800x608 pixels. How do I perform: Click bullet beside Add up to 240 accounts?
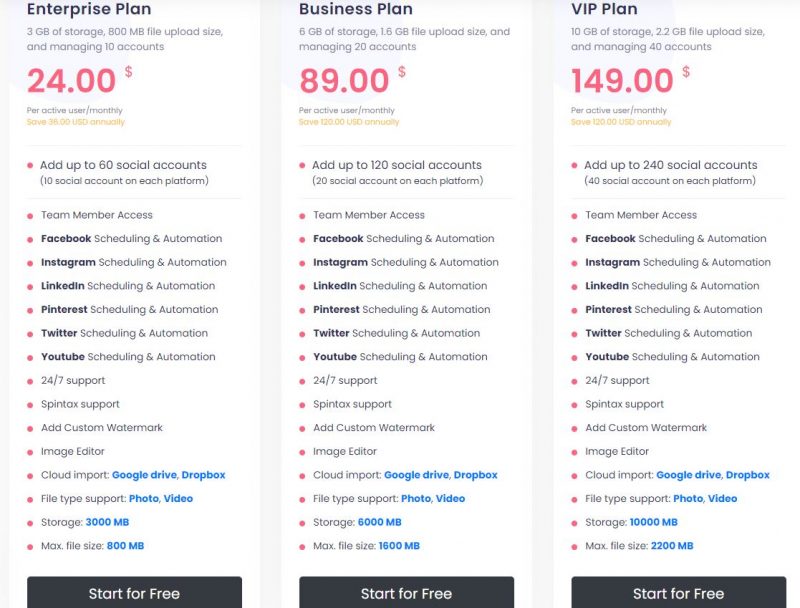tap(574, 165)
